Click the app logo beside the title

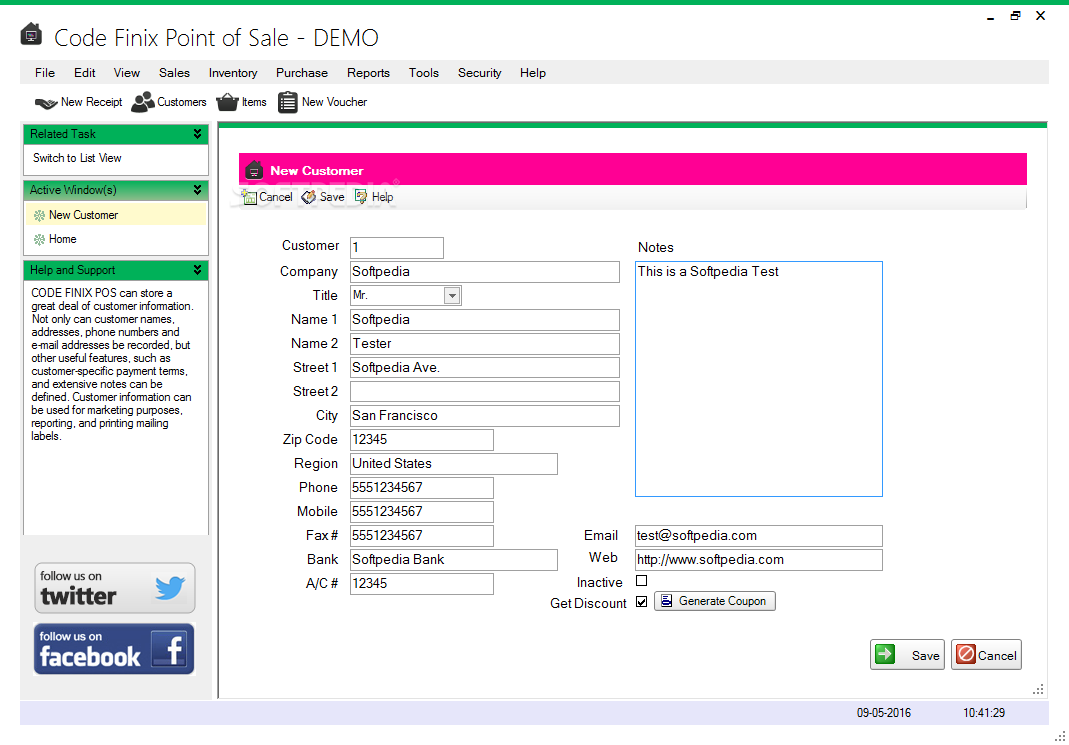pos(31,34)
